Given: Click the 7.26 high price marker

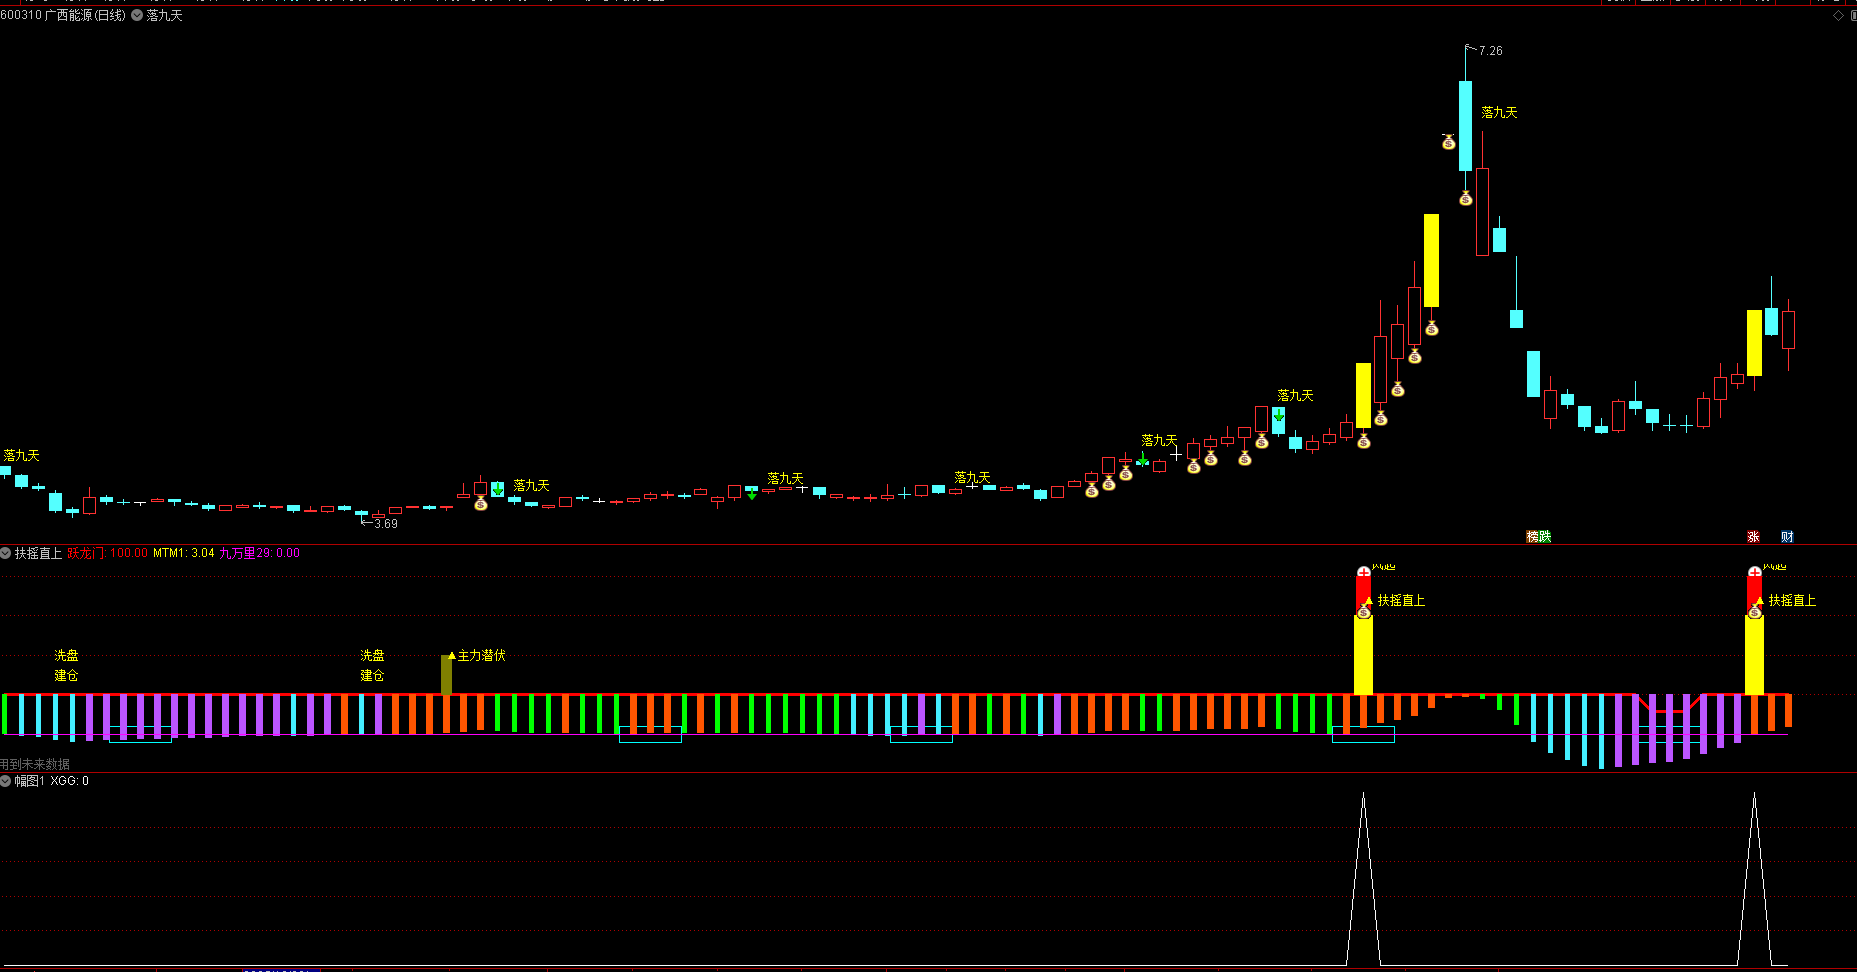Looking at the screenshot, I should [x=1489, y=50].
